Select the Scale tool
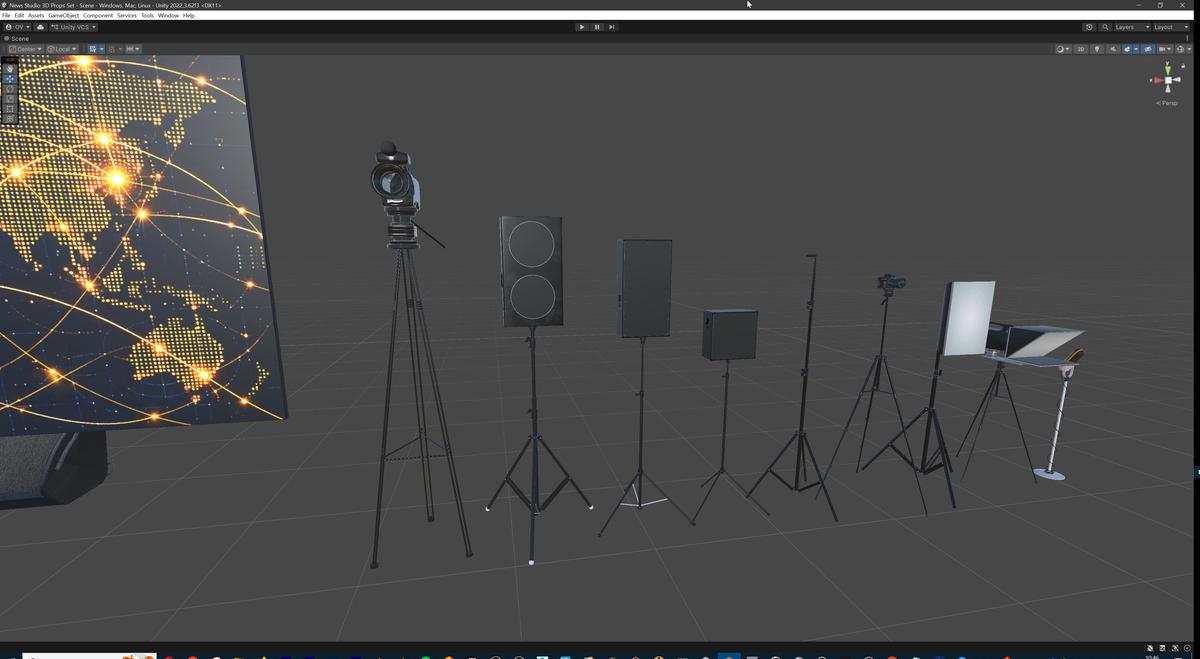1200x659 pixels. (x=10, y=98)
